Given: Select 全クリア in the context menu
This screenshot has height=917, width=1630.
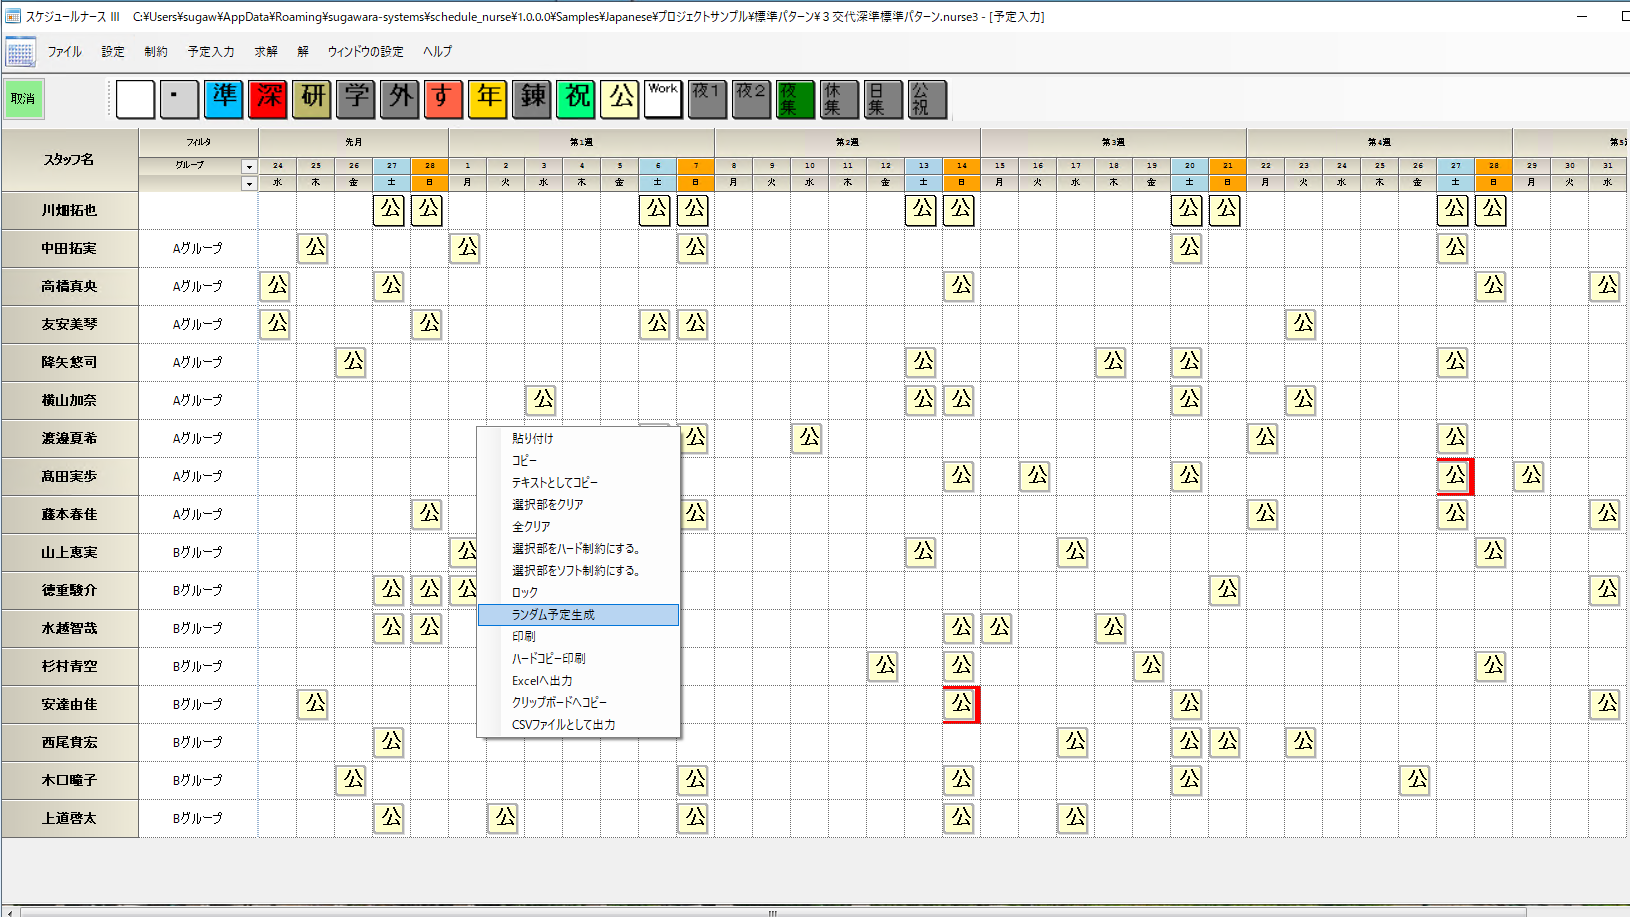Looking at the screenshot, I should (579, 526).
